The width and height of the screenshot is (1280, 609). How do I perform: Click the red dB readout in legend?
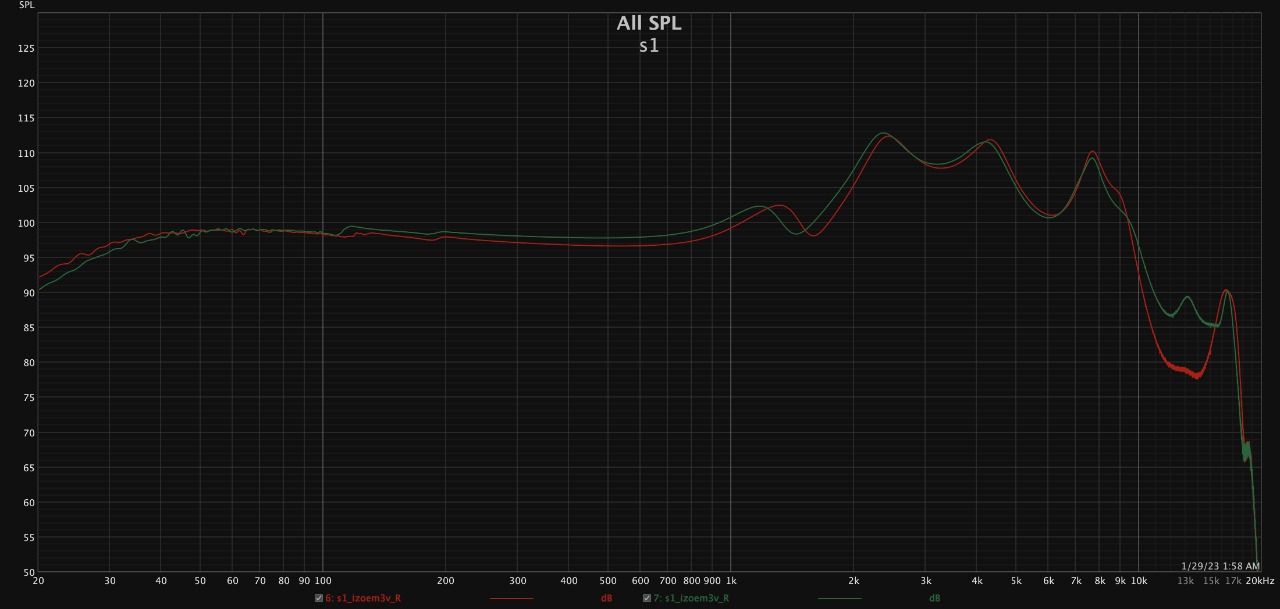tap(606, 598)
